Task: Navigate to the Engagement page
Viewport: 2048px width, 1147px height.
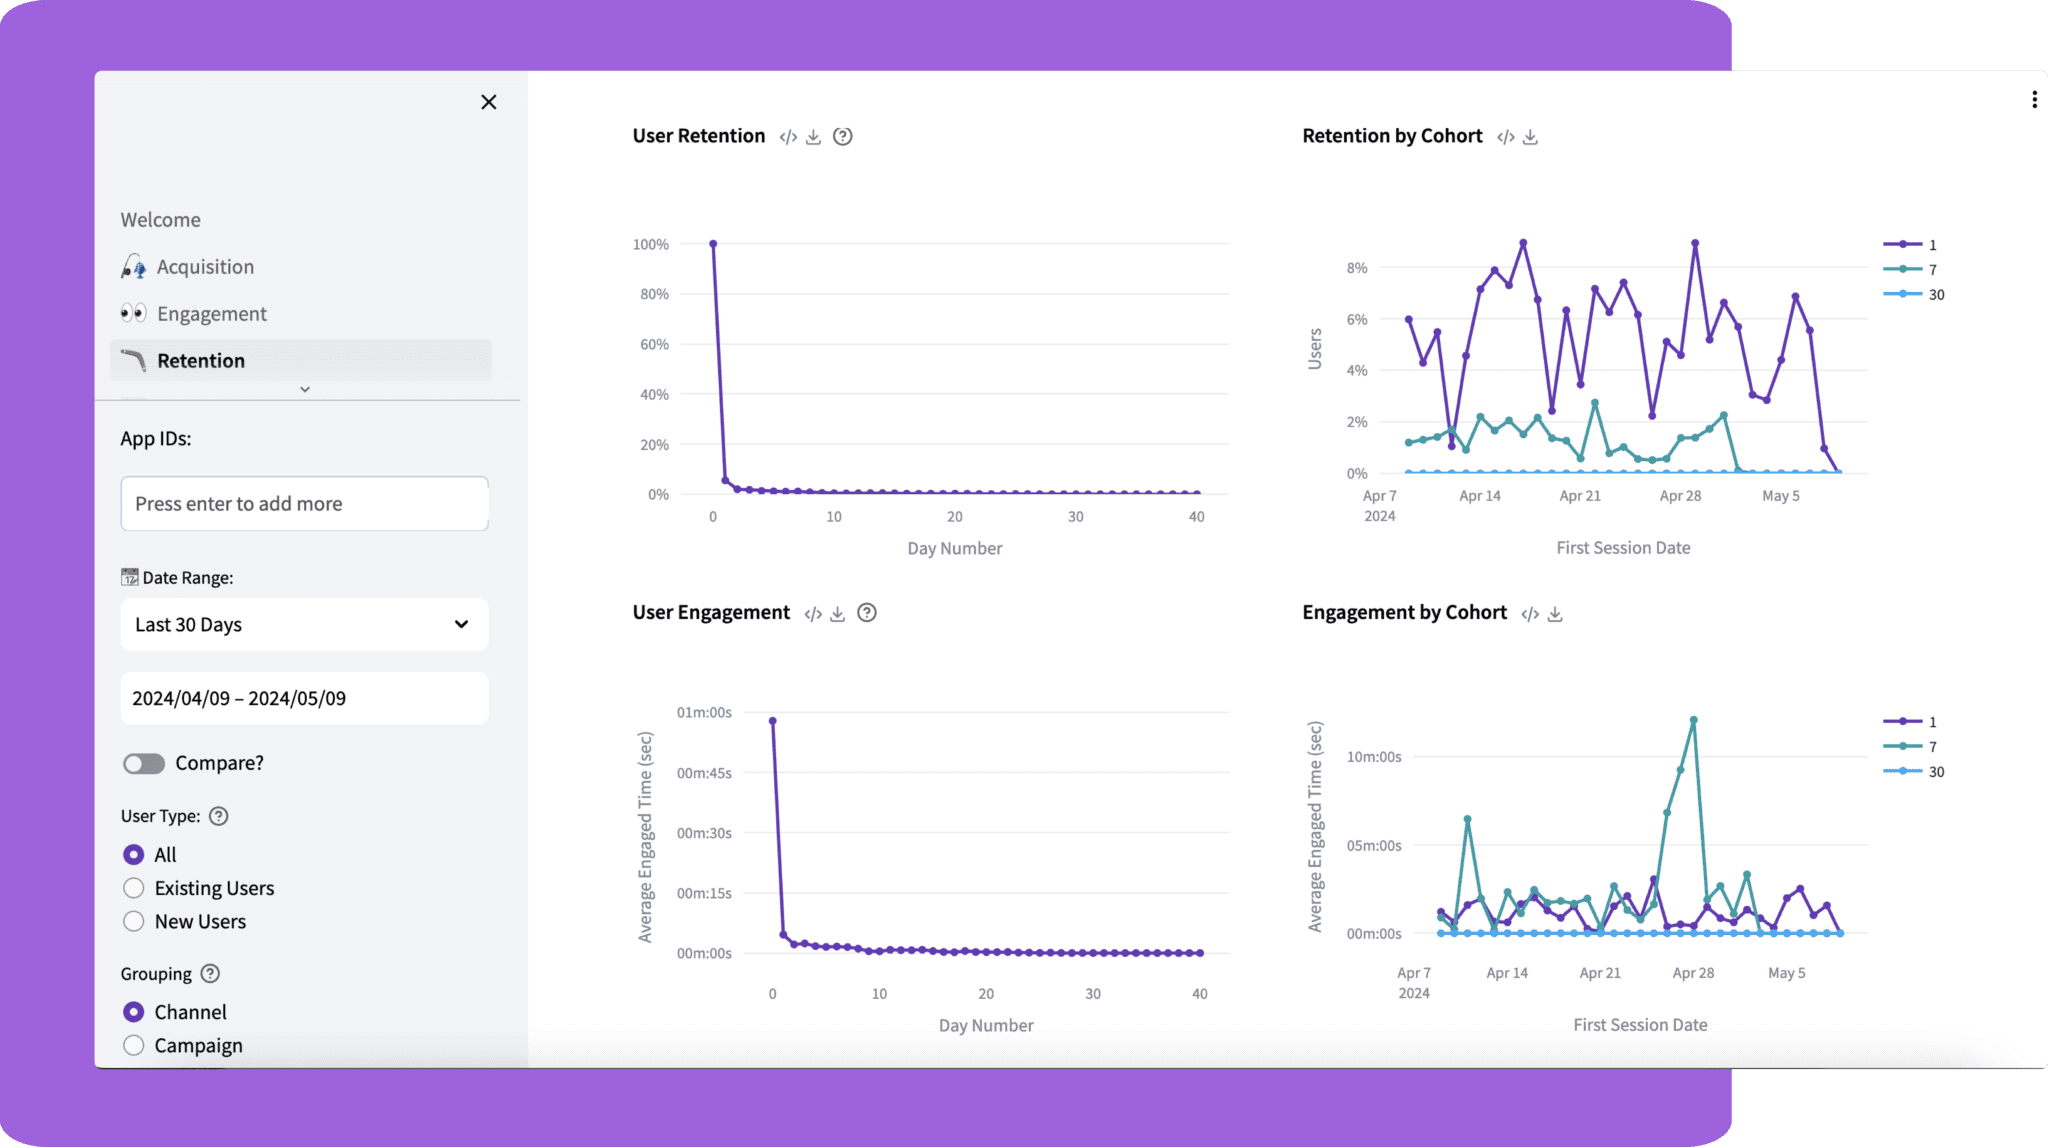Action: click(211, 314)
